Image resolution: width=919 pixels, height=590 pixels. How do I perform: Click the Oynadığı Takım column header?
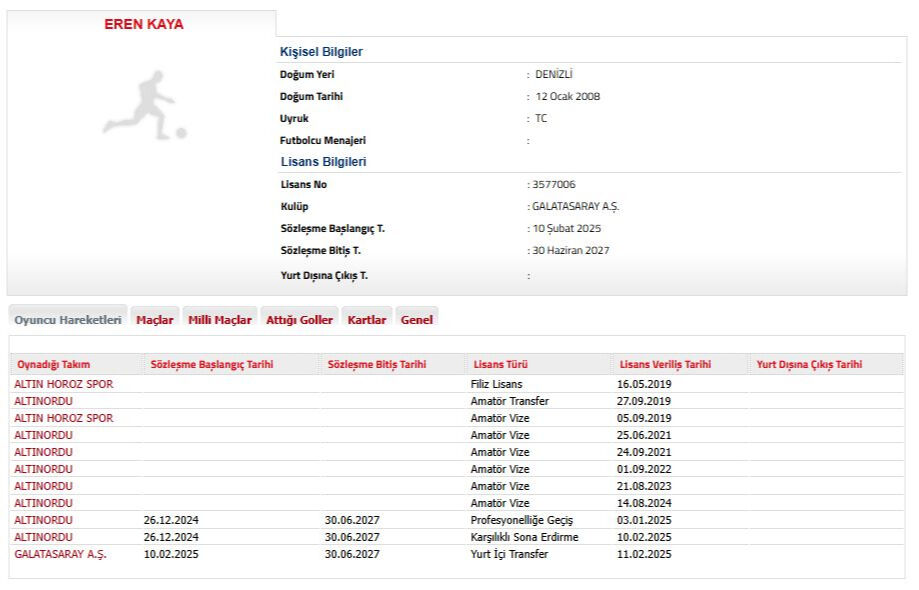(54, 365)
